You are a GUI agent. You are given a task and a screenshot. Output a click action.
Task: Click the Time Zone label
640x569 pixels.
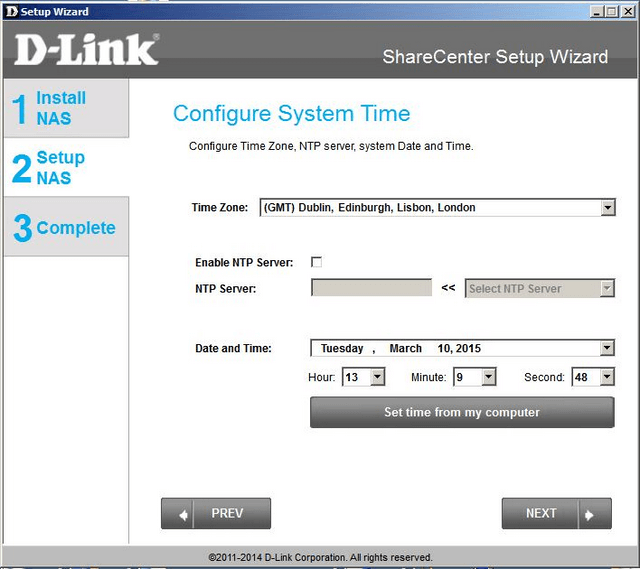click(x=220, y=207)
